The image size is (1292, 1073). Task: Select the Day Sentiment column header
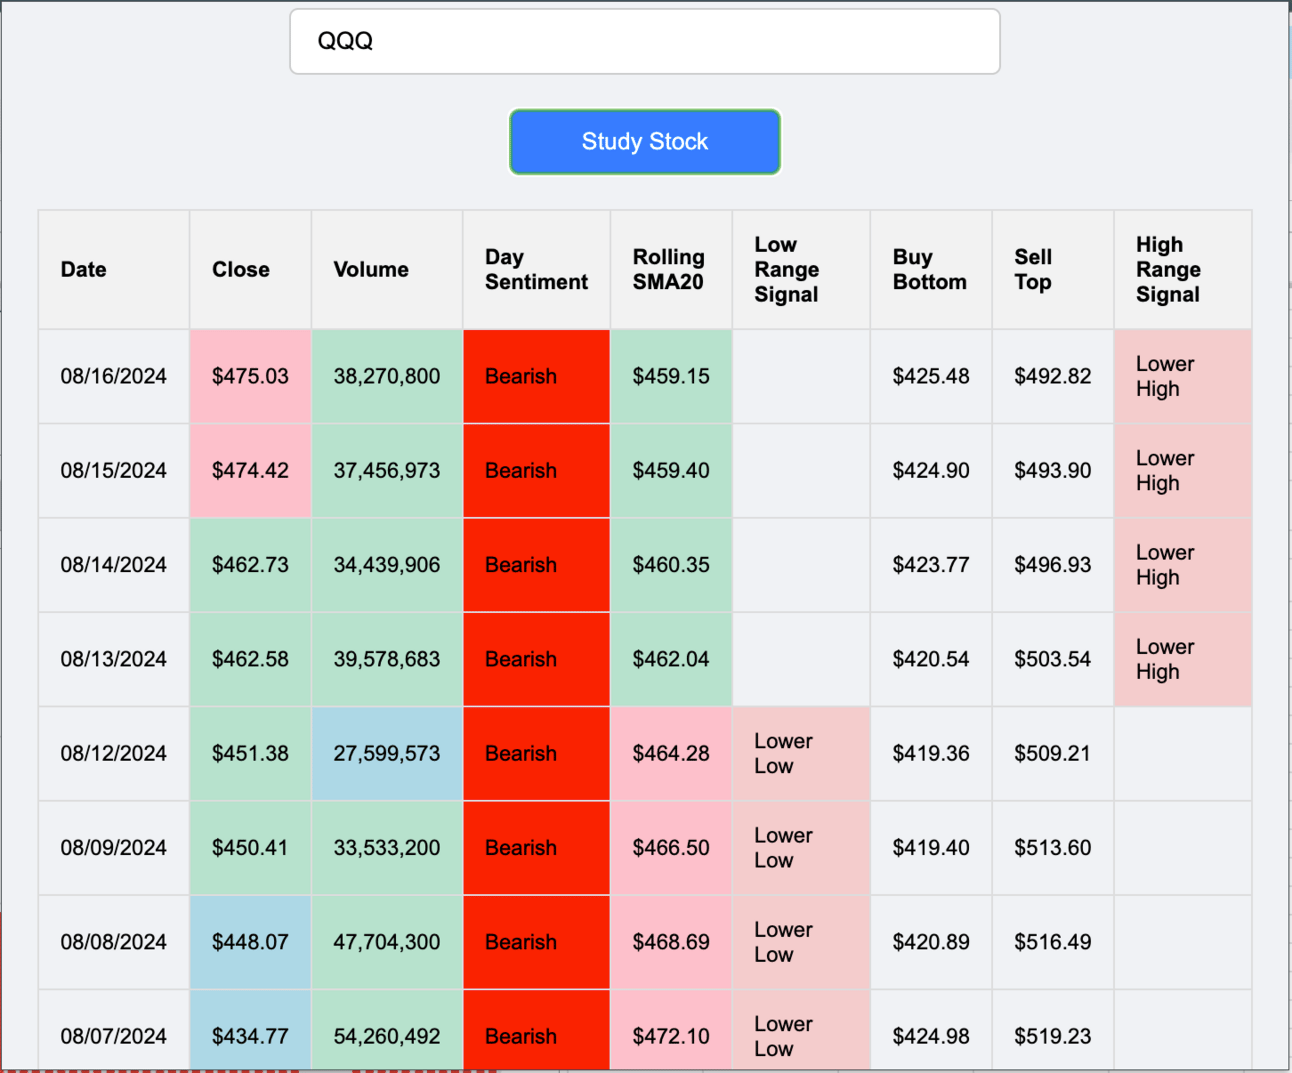(x=537, y=270)
